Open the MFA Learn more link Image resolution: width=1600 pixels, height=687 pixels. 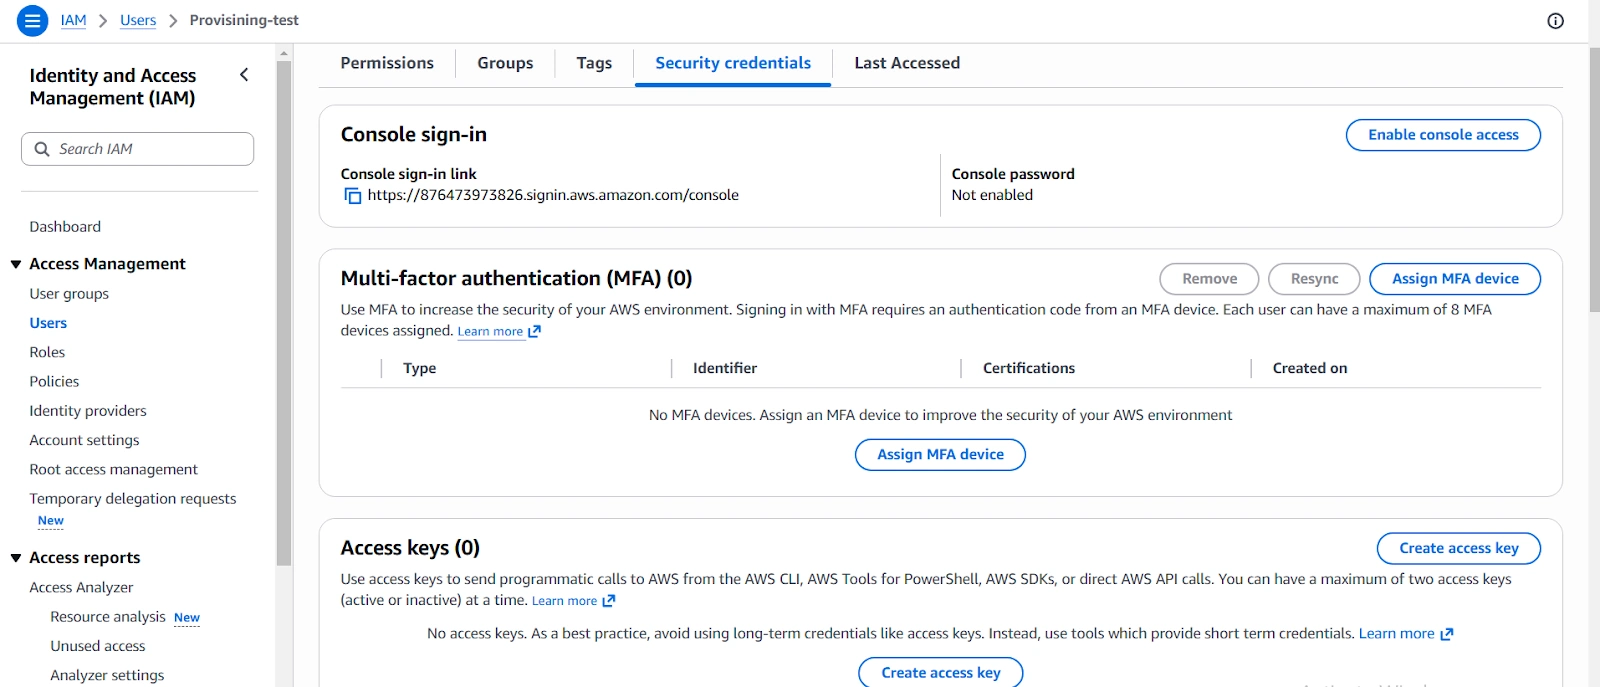tap(490, 332)
